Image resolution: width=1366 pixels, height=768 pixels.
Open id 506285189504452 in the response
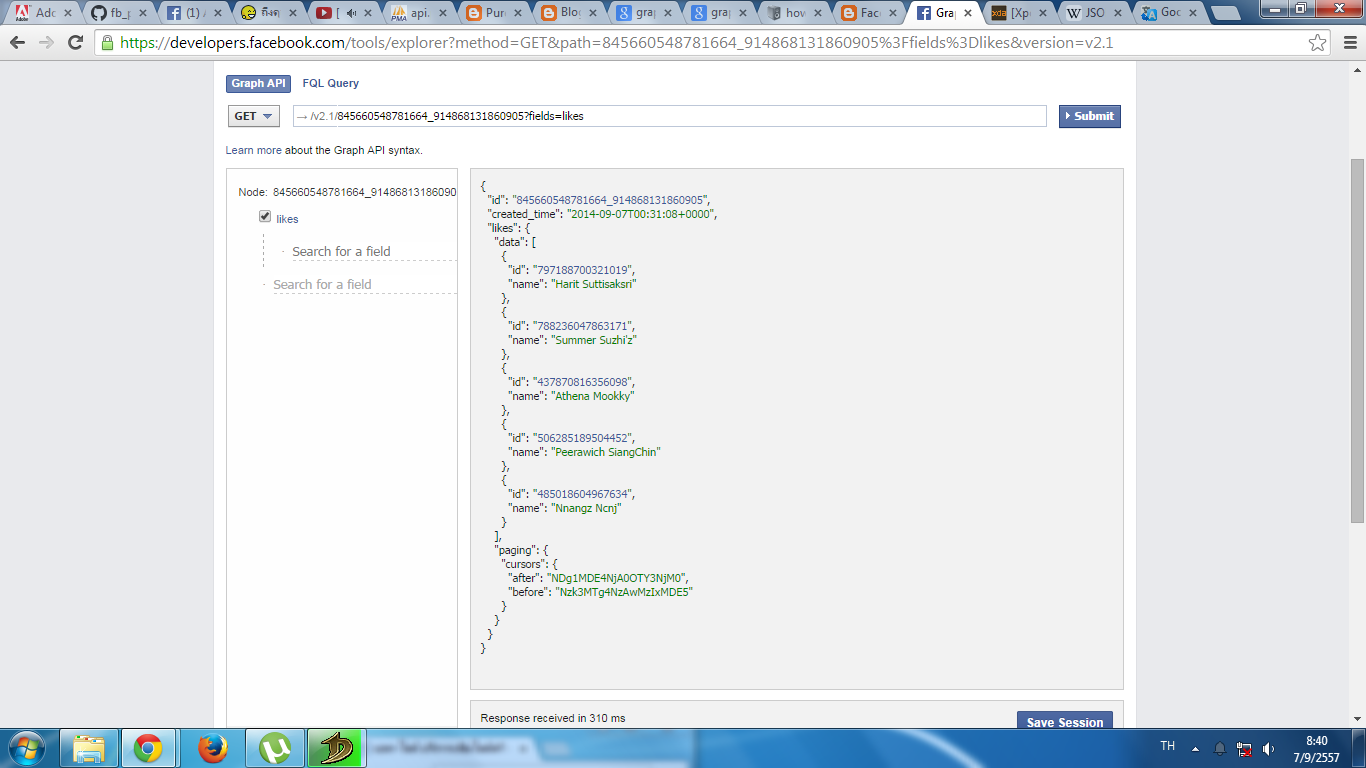tap(583, 438)
